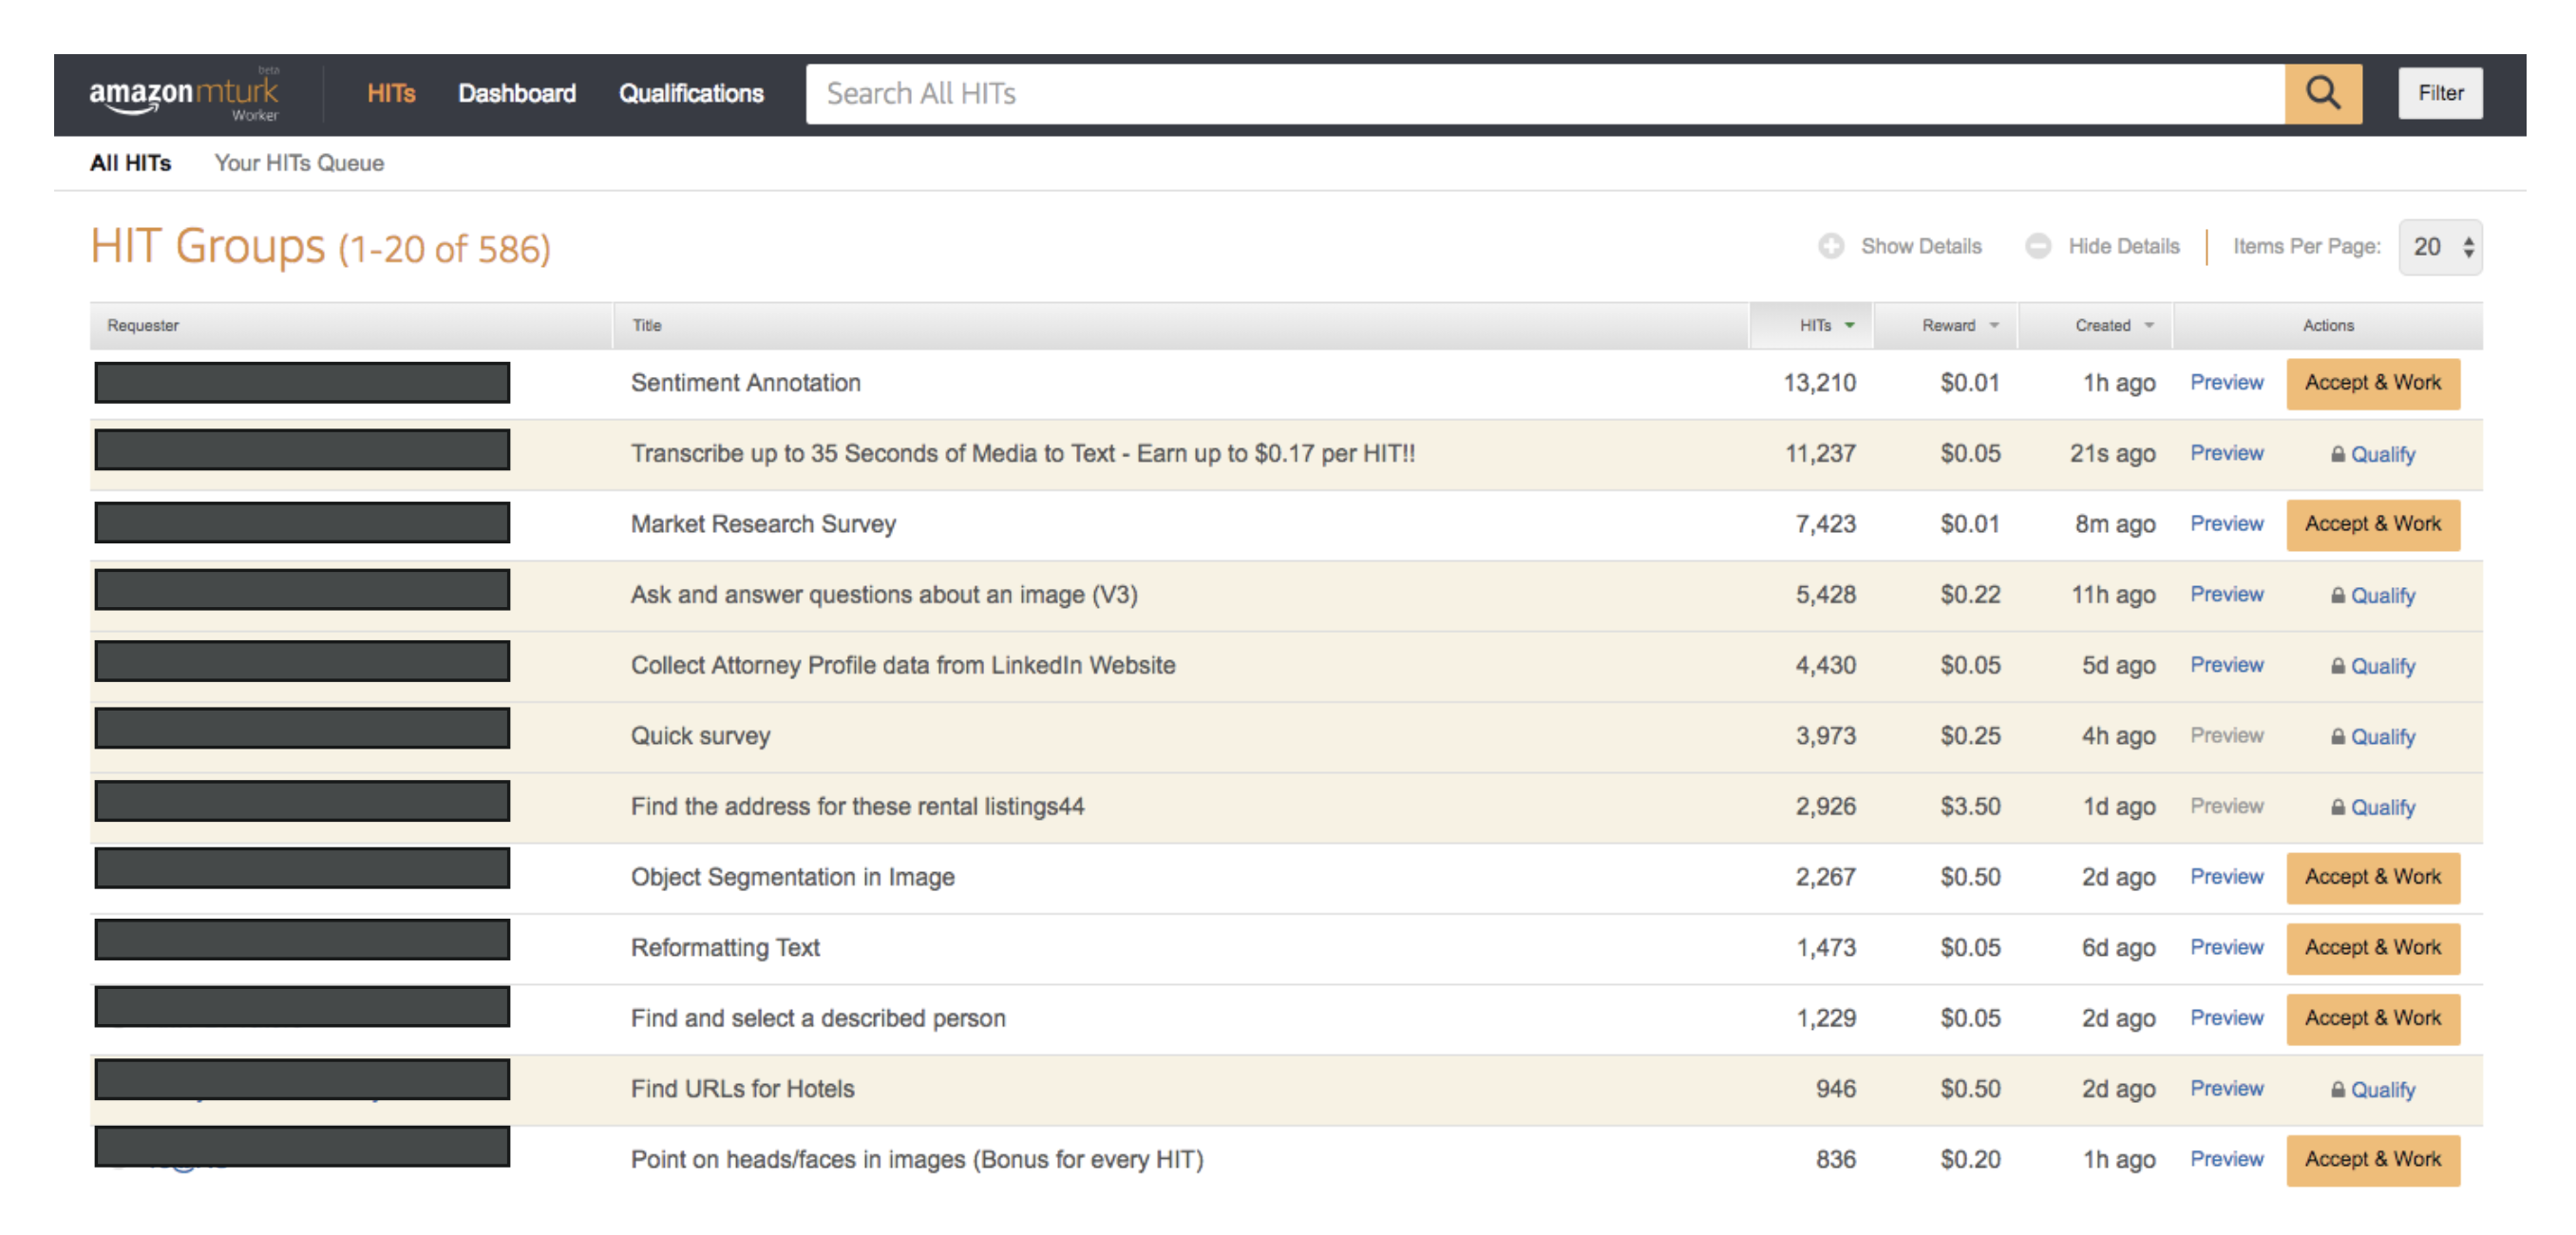
Task: Sort by Created column arrow
Action: 2148,325
